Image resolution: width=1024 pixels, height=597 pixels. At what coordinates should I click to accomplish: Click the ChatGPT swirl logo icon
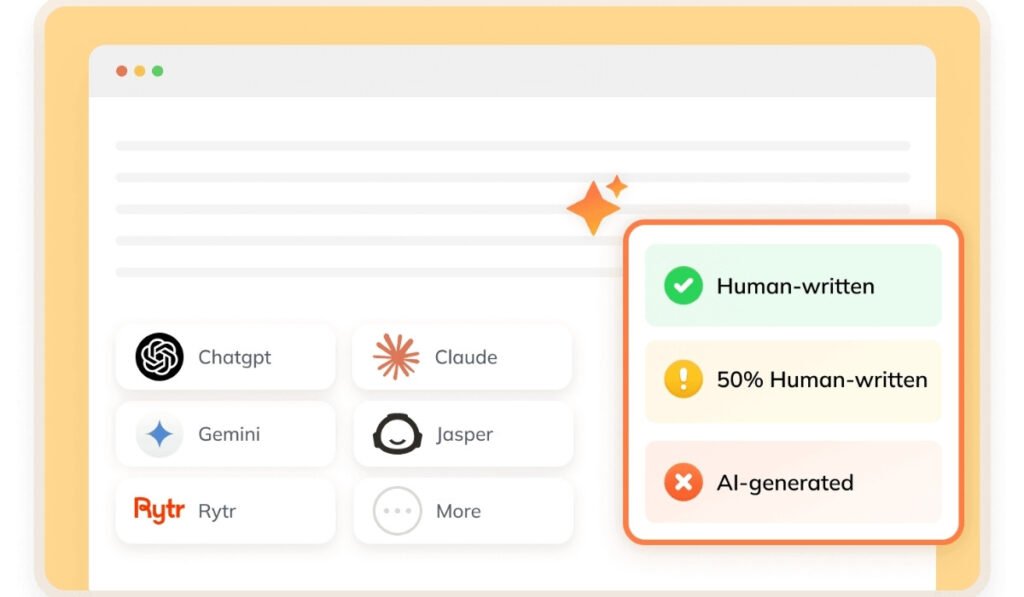tap(159, 357)
